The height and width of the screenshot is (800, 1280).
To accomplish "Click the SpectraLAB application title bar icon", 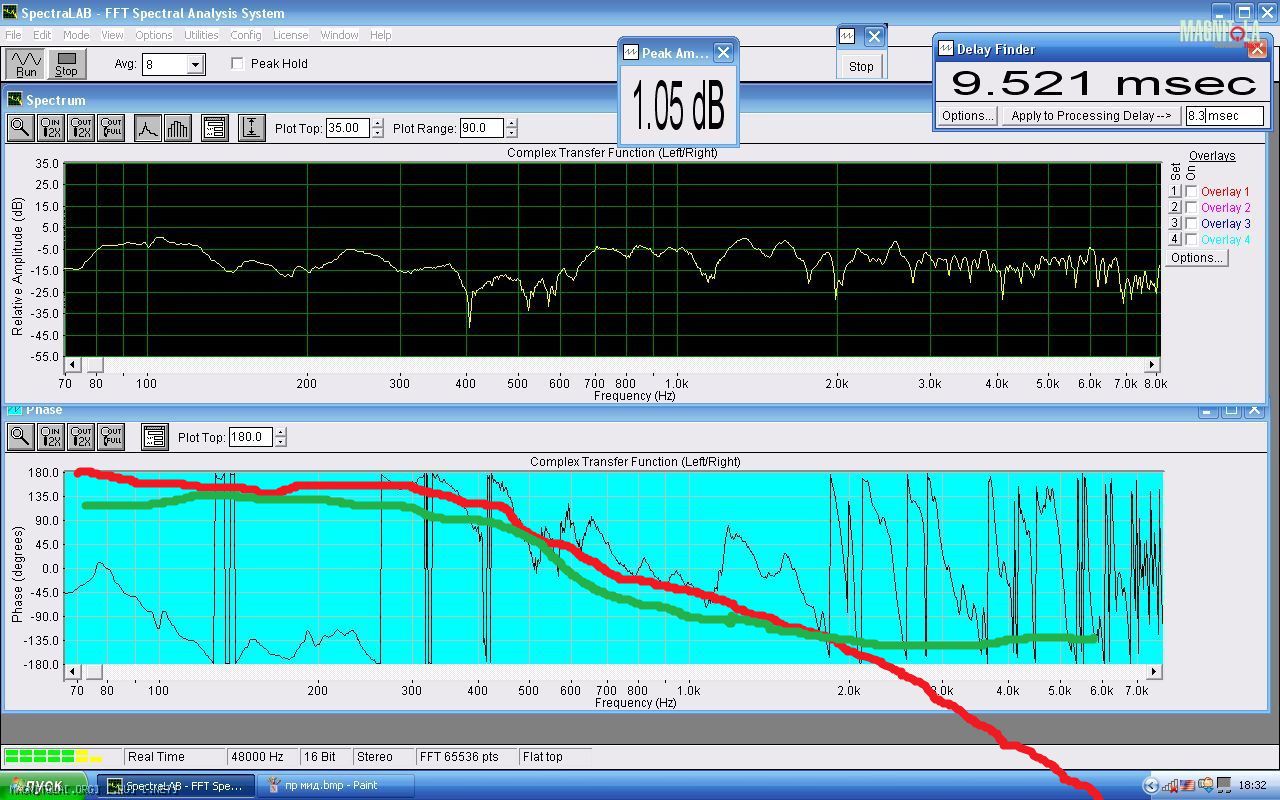I will [x=10, y=13].
